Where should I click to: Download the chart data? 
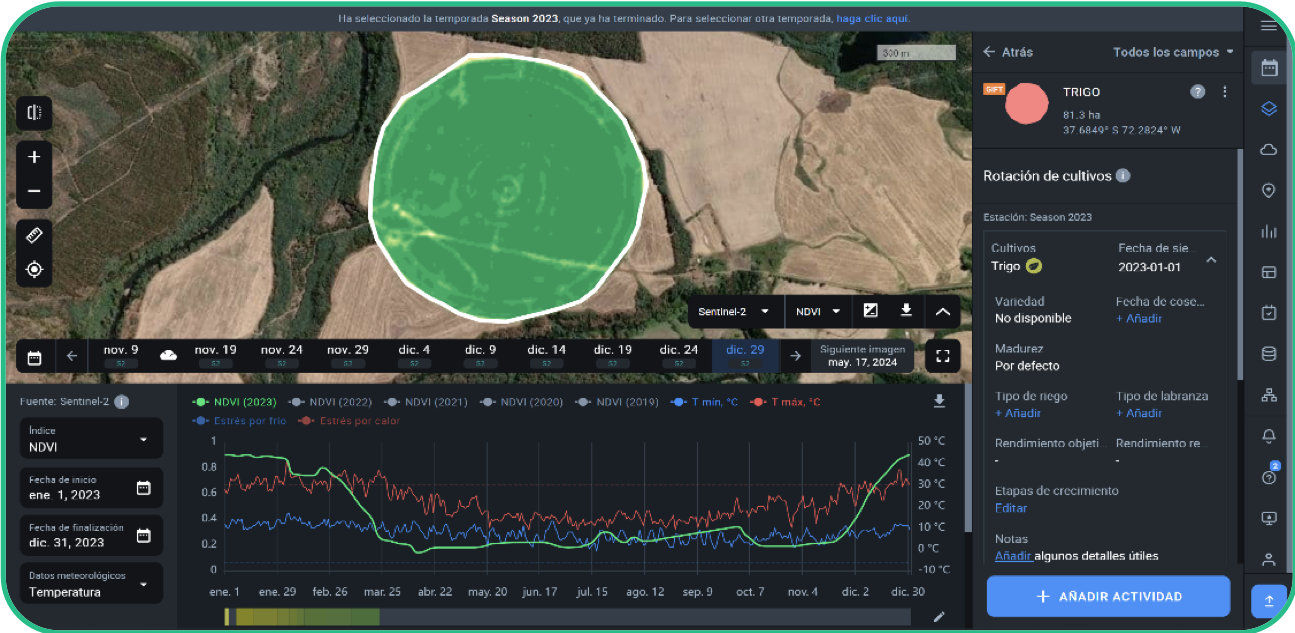coord(938,401)
